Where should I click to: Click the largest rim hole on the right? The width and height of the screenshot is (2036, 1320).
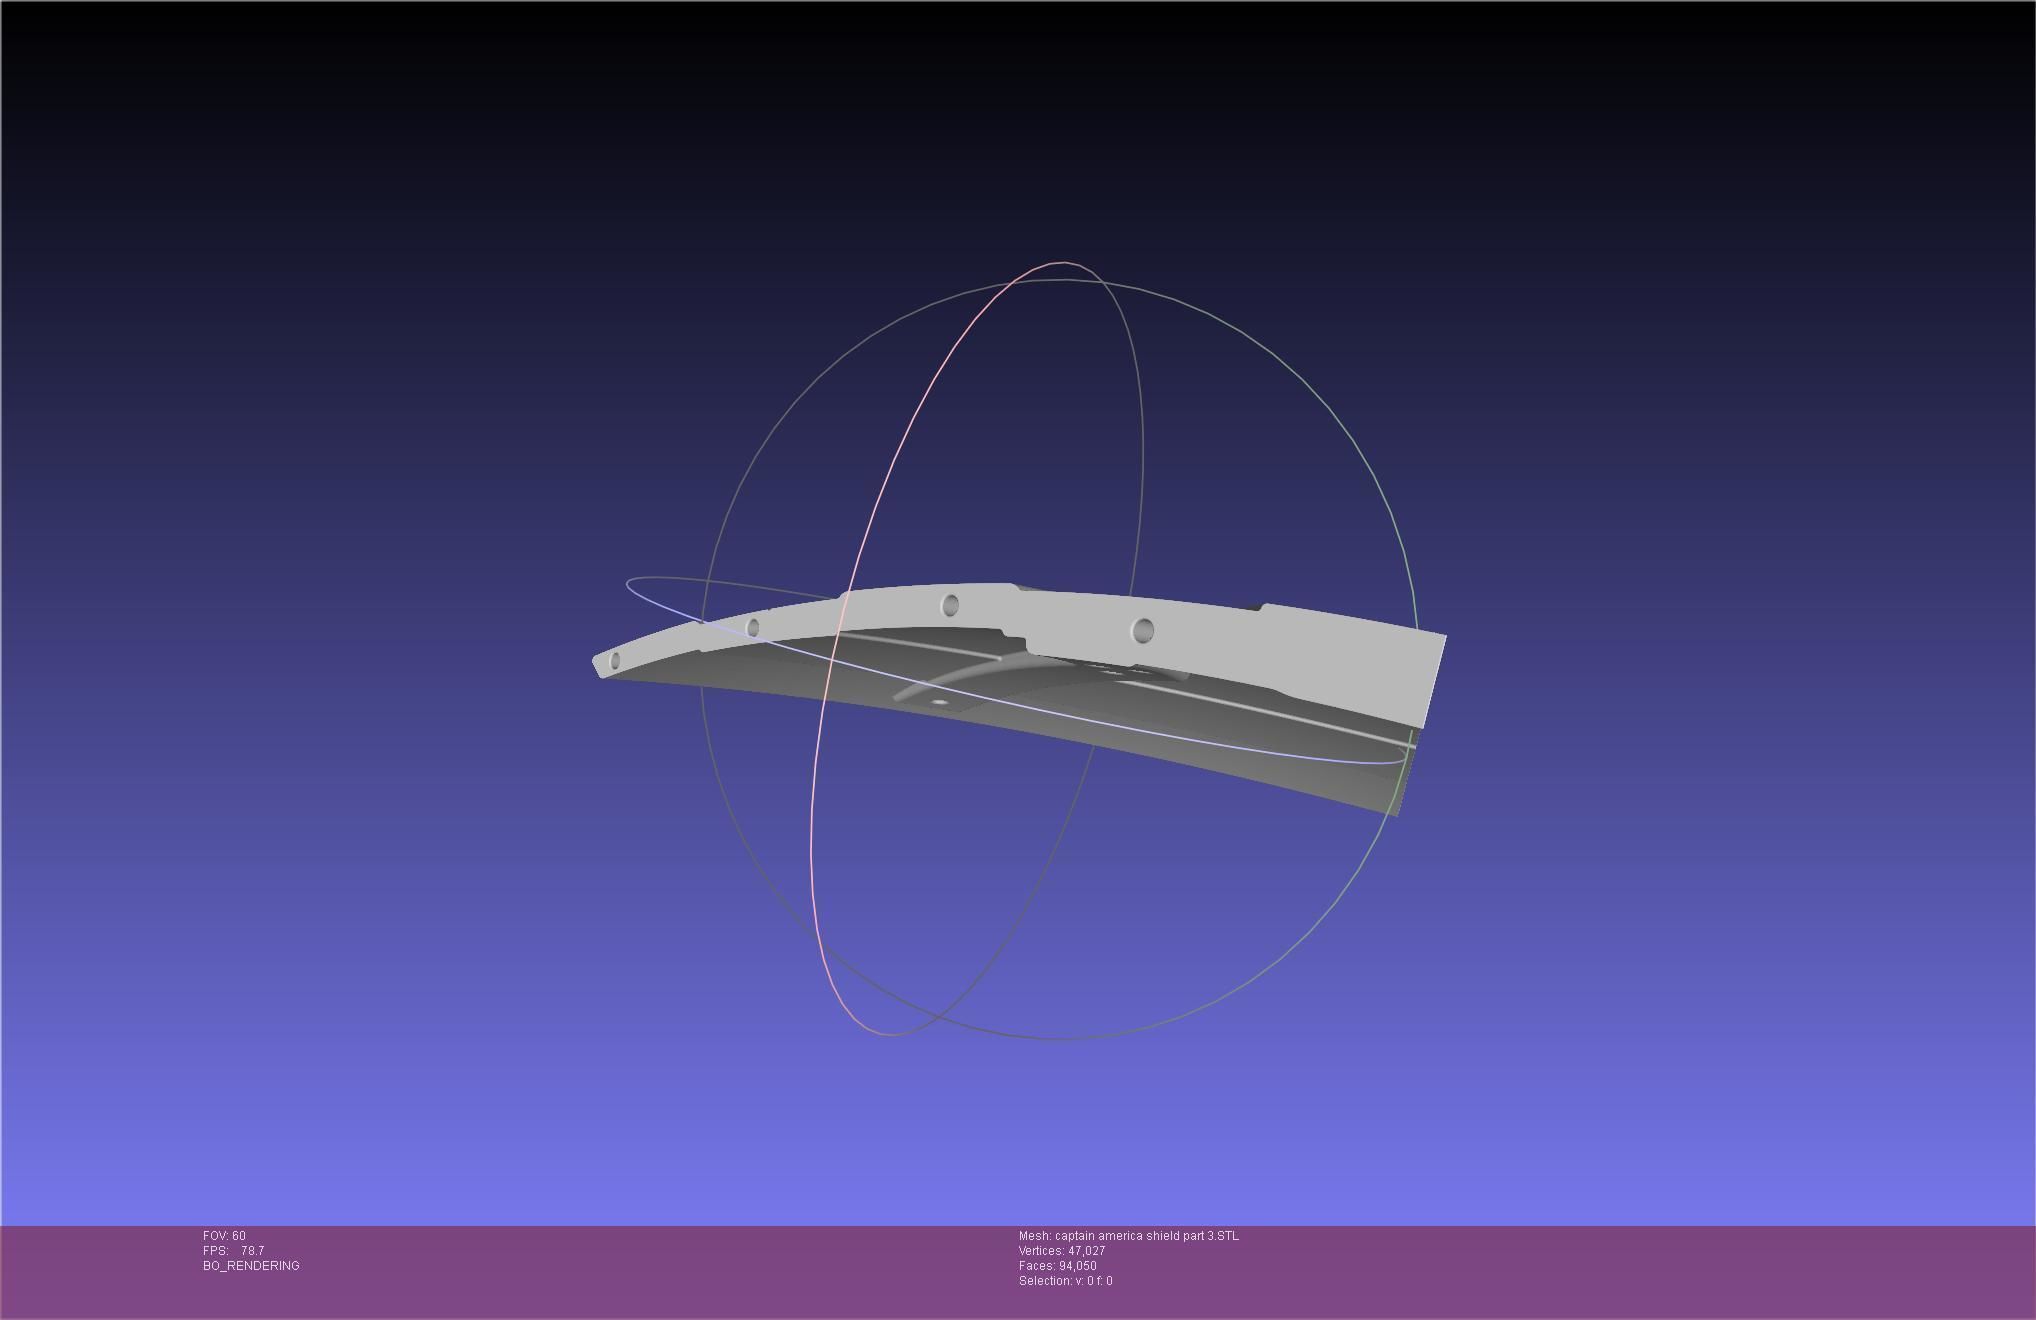pyautogui.click(x=1143, y=631)
